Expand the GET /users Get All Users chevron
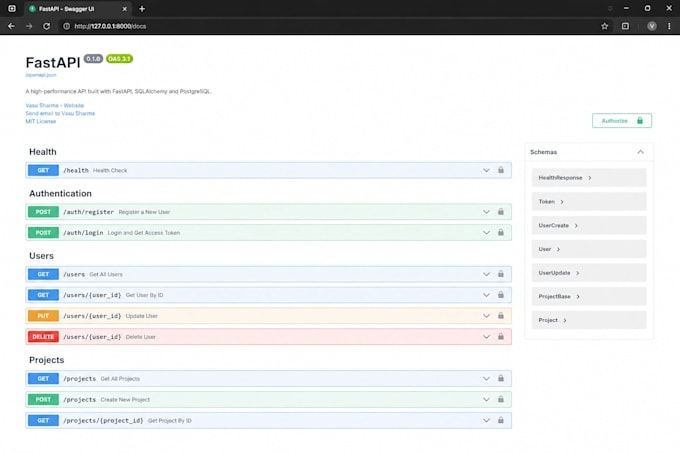Image resolution: width=680 pixels, height=453 pixels. [486, 274]
